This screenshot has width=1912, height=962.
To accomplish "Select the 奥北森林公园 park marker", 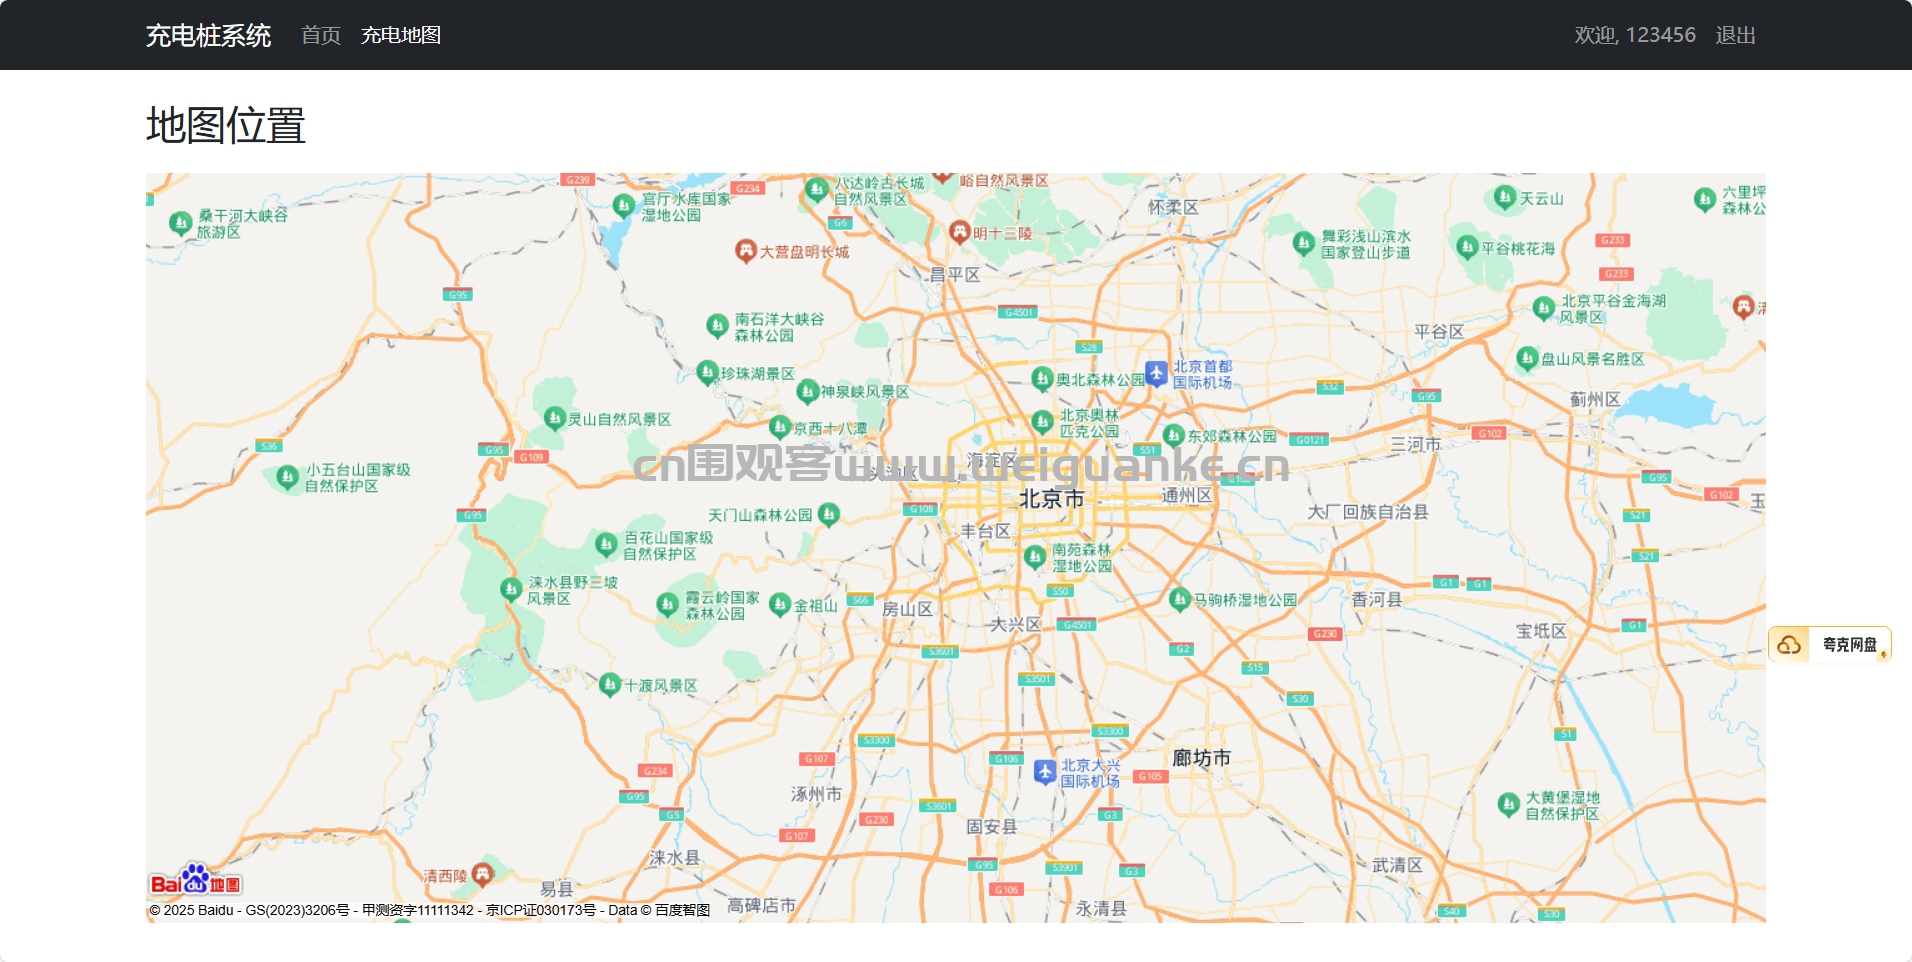I will [1042, 379].
